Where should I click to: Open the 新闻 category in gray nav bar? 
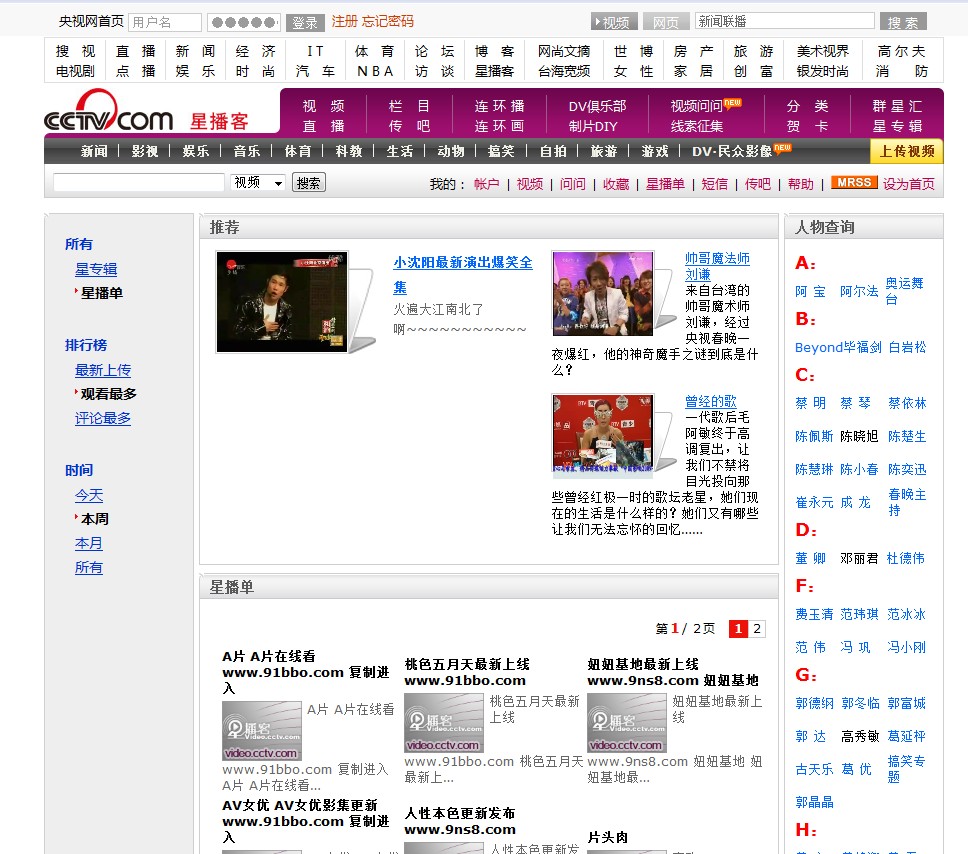click(94, 151)
